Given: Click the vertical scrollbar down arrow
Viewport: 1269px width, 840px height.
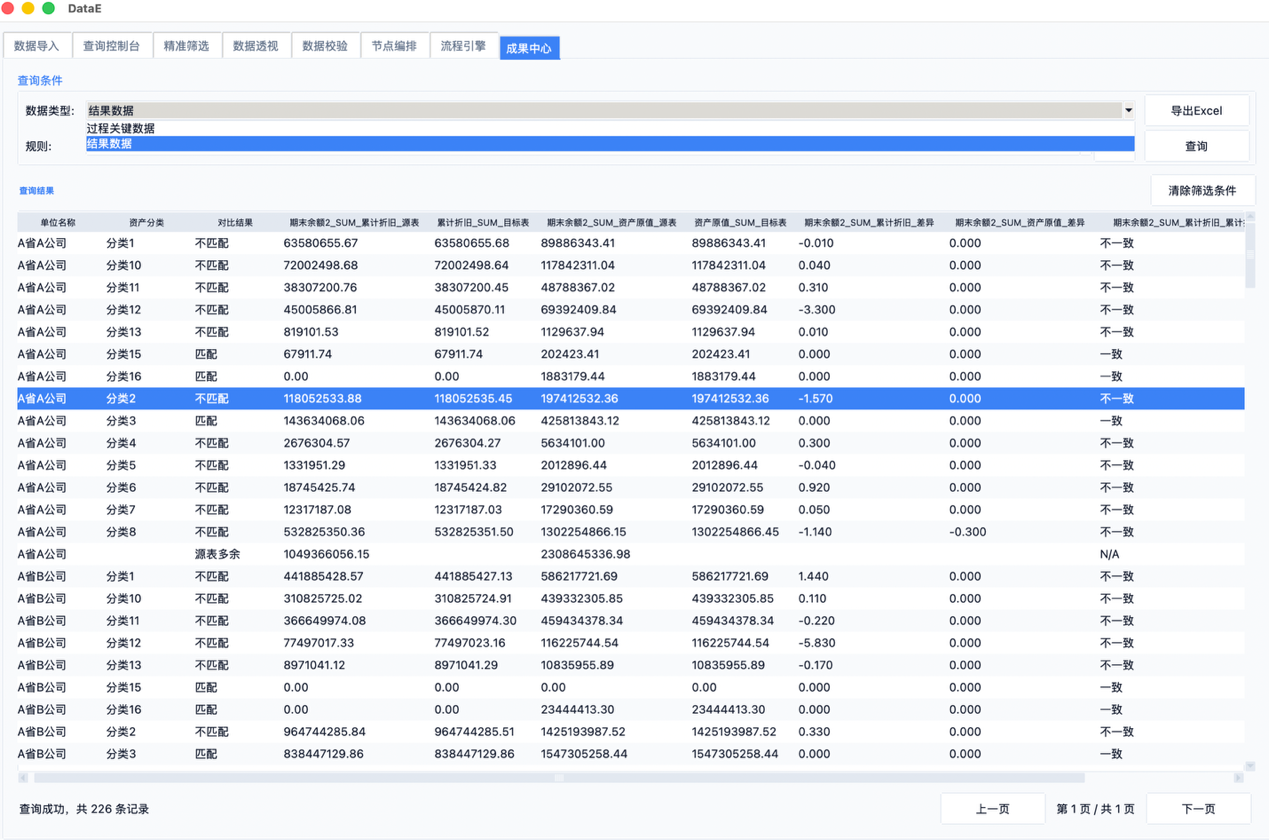Looking at the screenshot, I should (x=1250, y=766).
